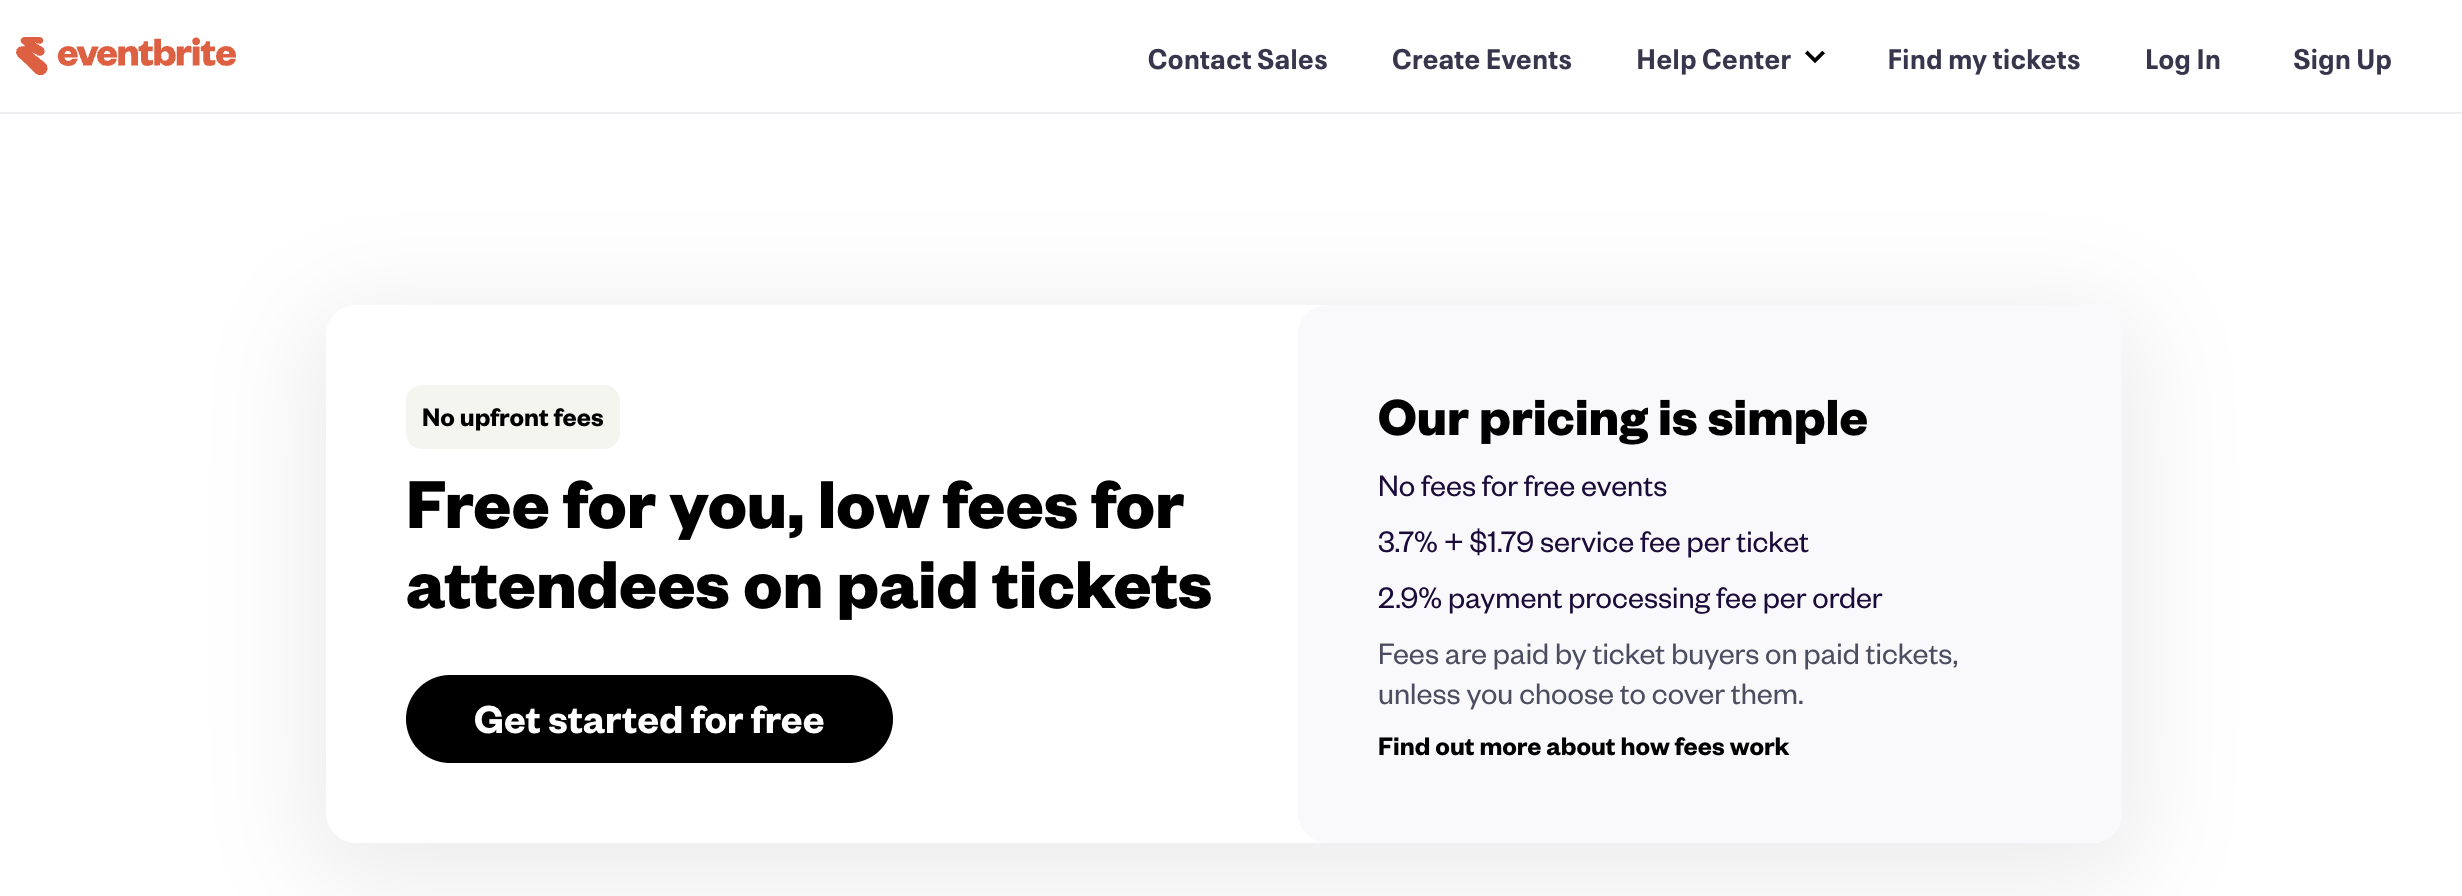Open the Contact Sales page

(1237, 60)
